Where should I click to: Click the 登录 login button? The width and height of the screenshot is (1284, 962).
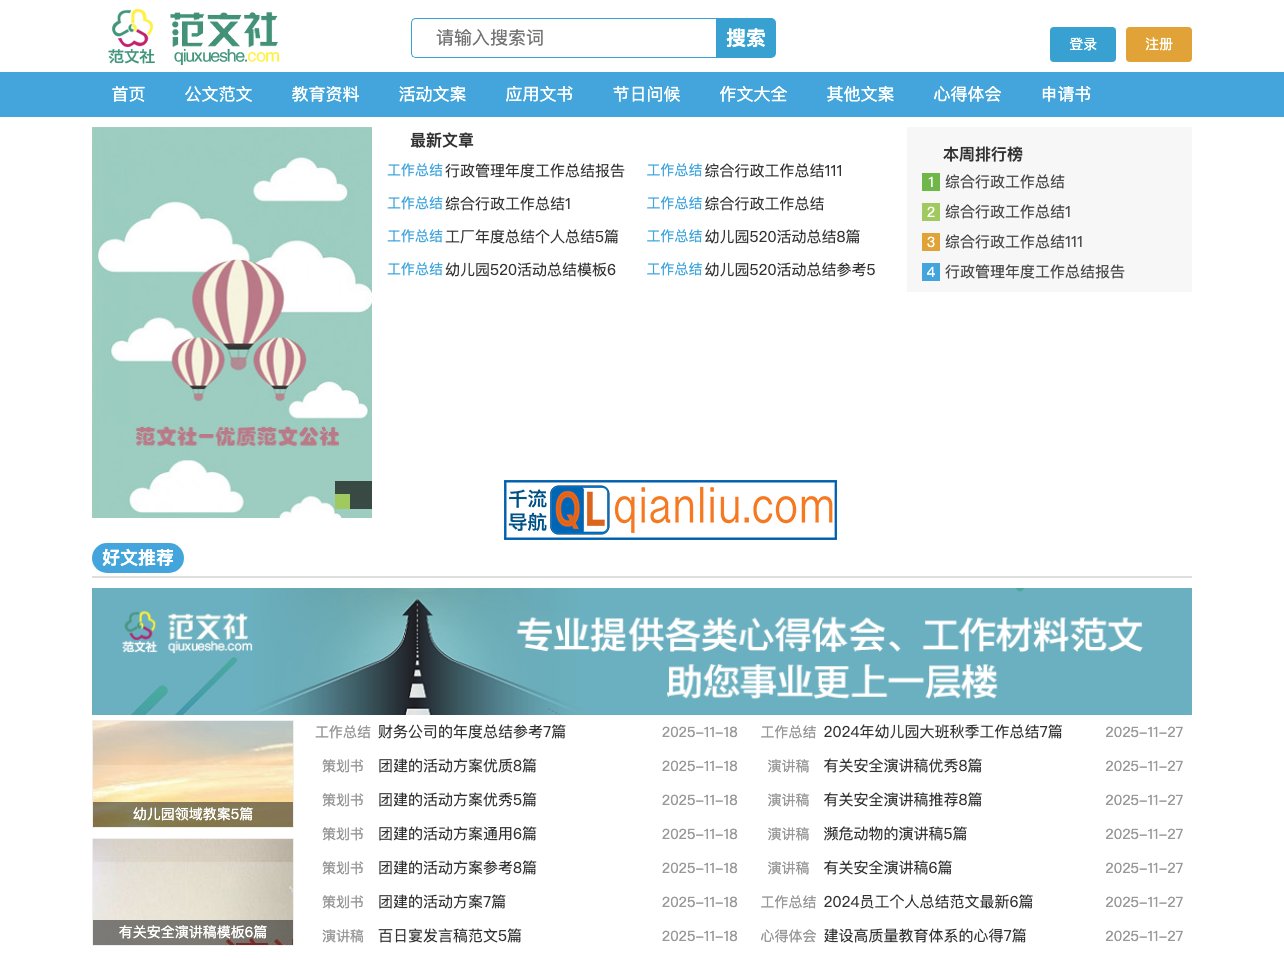click(x=1082, y=44)
